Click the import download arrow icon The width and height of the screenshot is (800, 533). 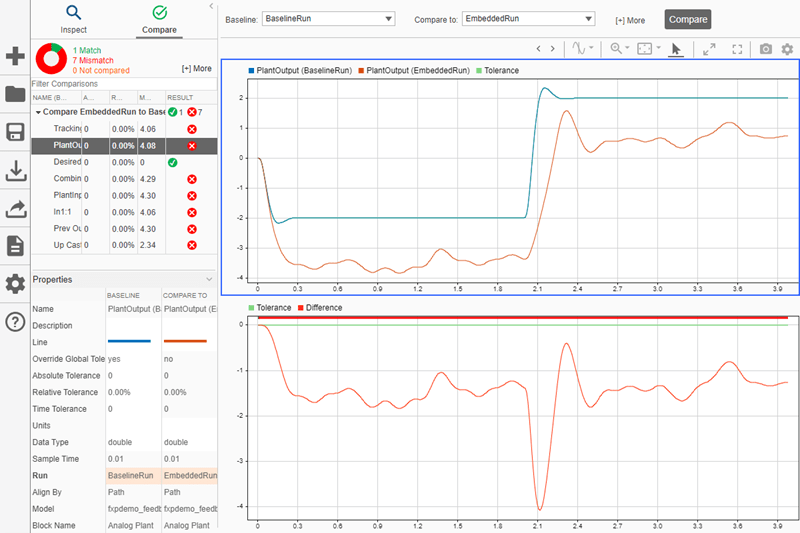15,171
